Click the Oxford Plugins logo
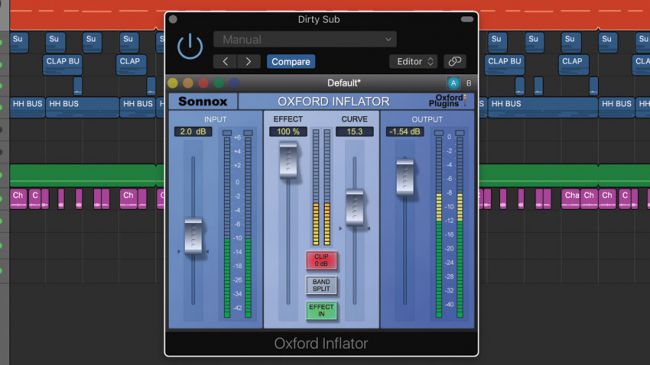The width and height of the screenshot is (650, 365). point(448,101)
